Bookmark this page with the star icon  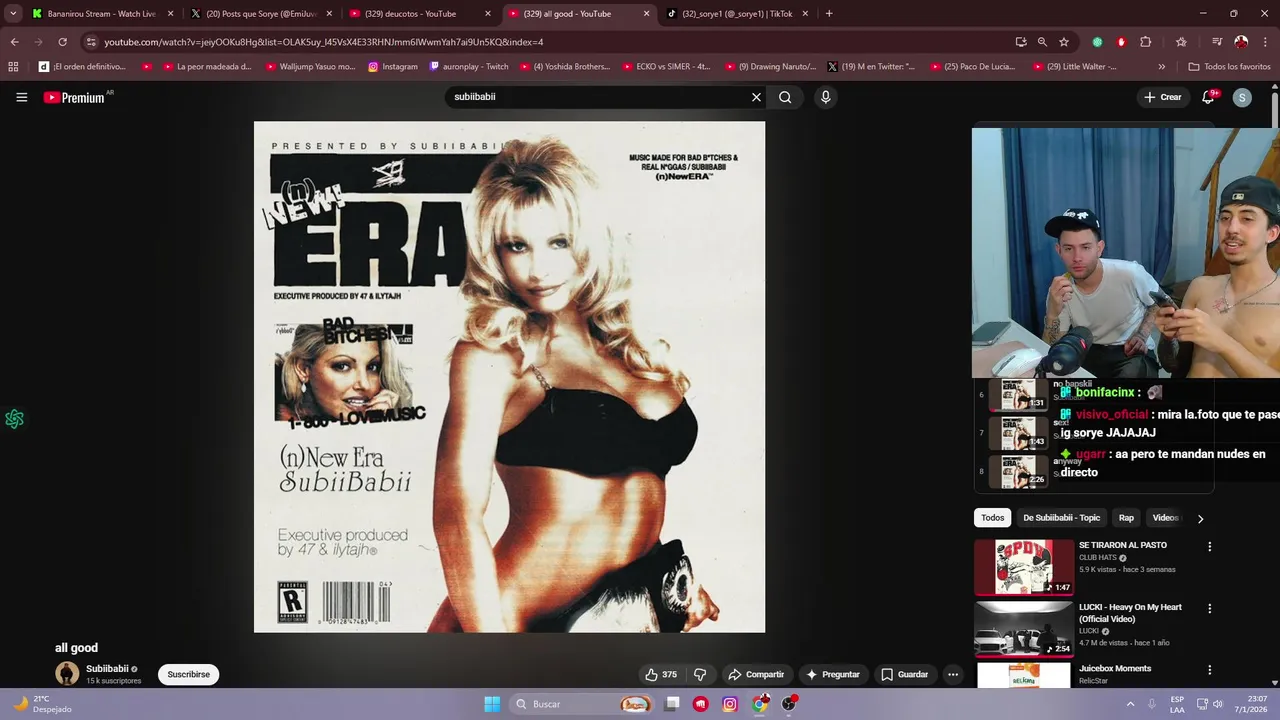coord(1064,42)
